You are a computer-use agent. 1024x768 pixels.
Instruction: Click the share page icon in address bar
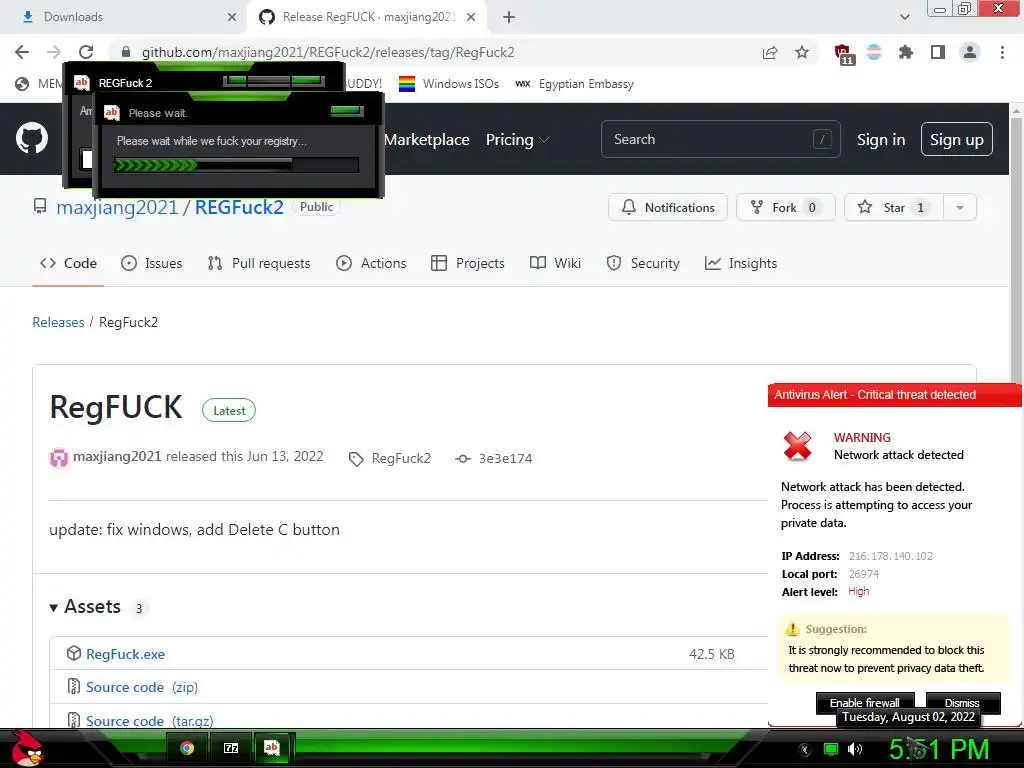click(x=770, y=52)
